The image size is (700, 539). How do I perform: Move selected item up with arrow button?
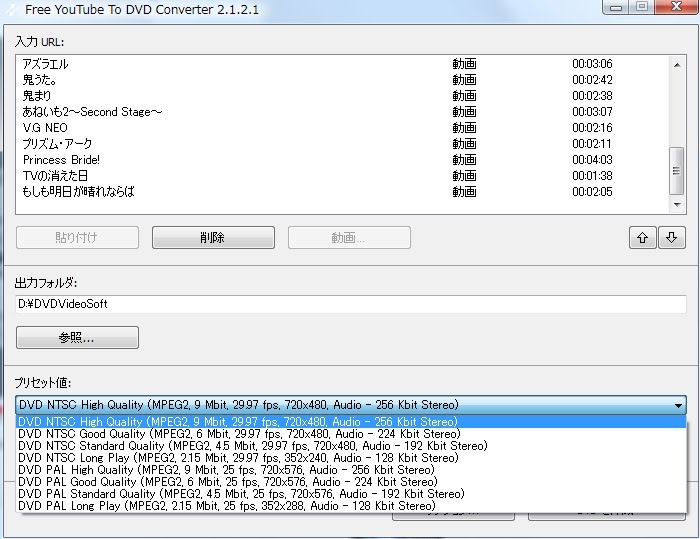click(642, 237)
